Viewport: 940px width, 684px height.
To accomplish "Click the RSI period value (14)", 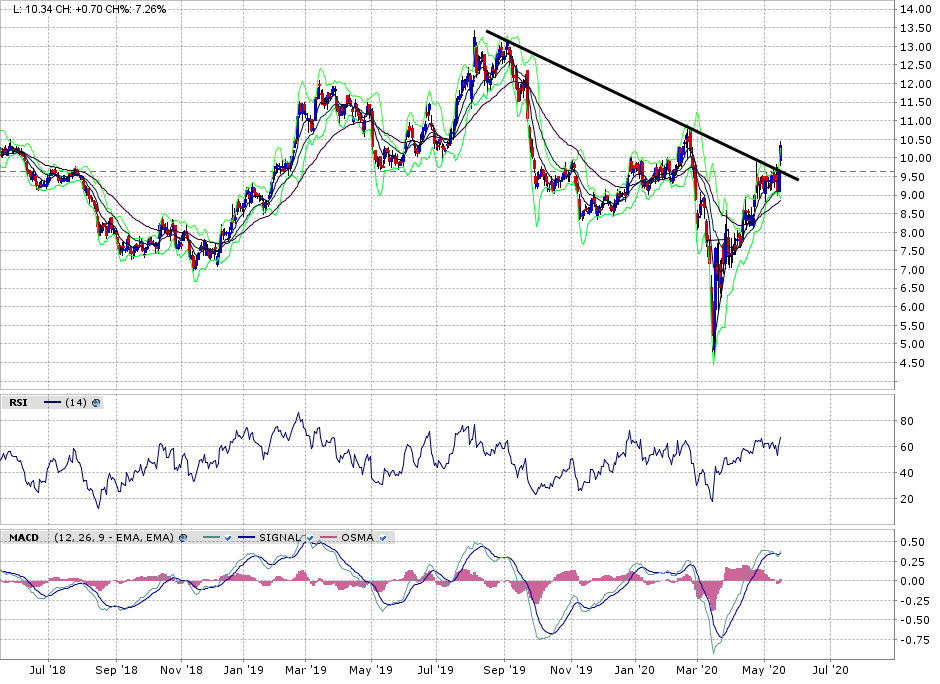I will [76, 403].
